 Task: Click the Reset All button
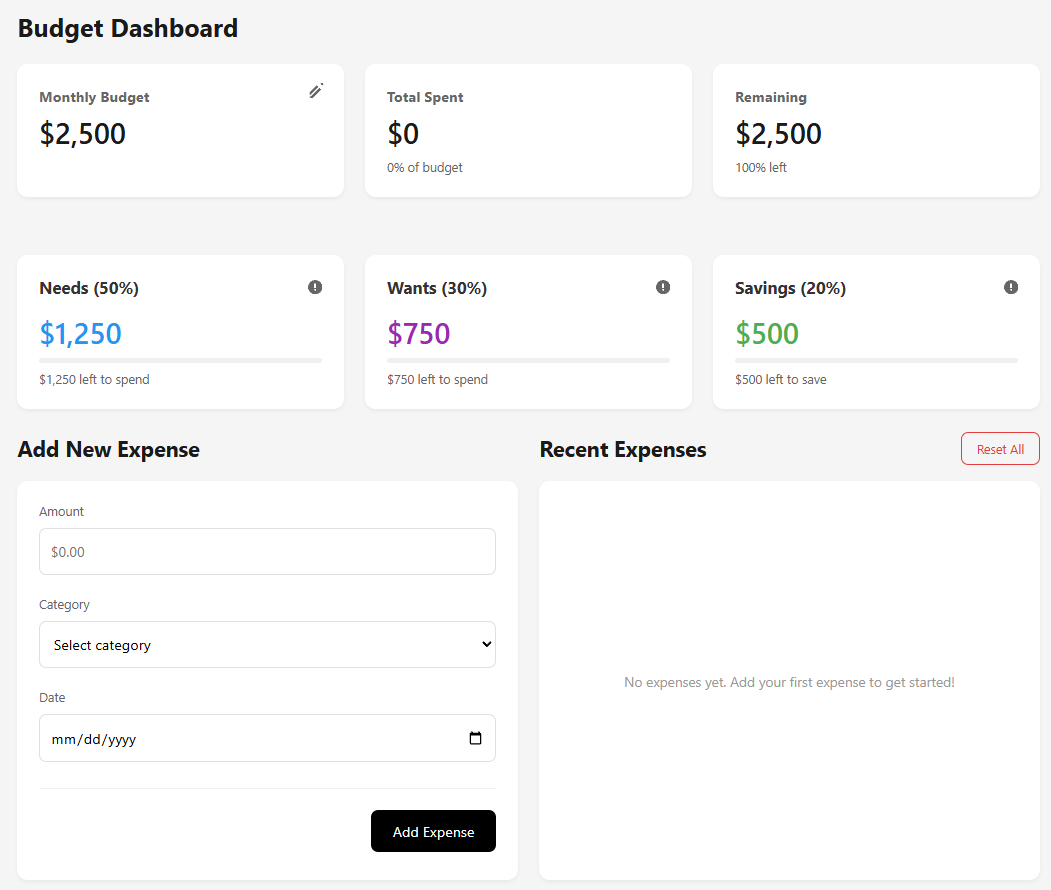pyautogui.click(x=1000, y=449)
